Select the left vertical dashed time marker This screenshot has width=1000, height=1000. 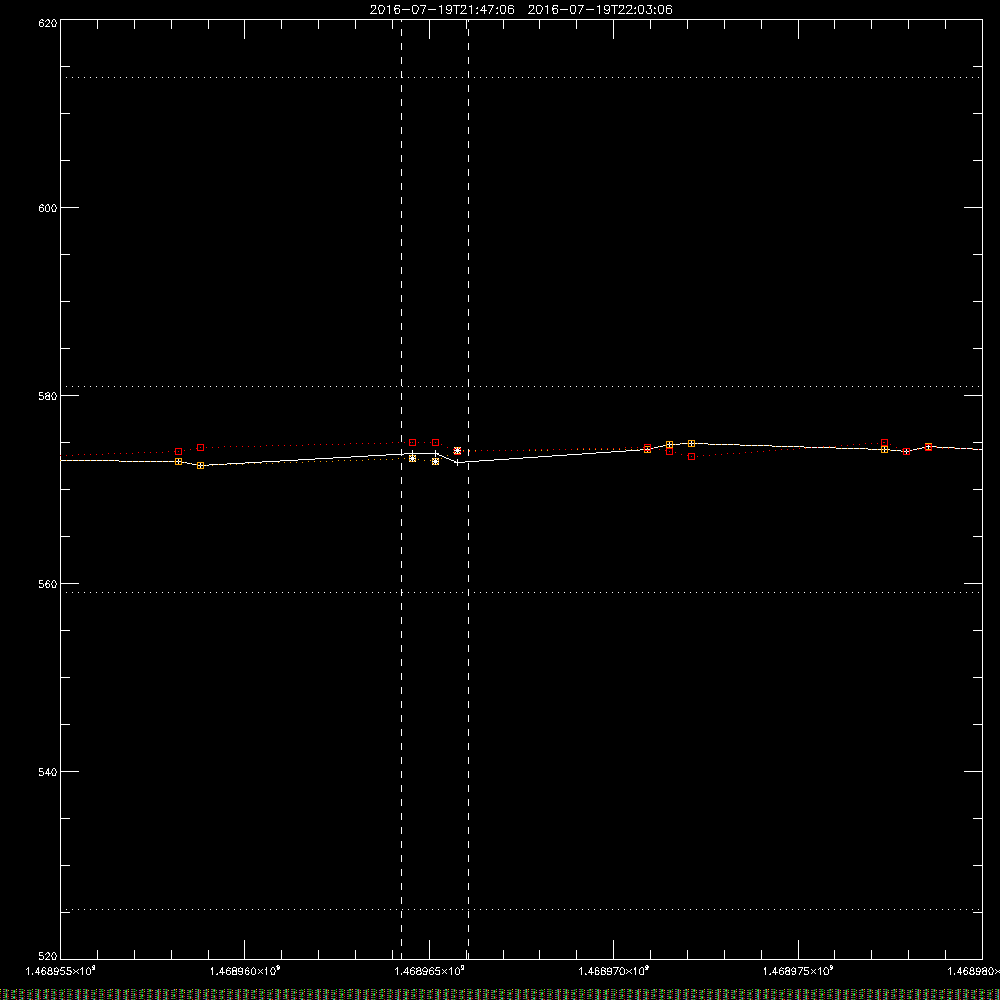click(x=401, y=489)
